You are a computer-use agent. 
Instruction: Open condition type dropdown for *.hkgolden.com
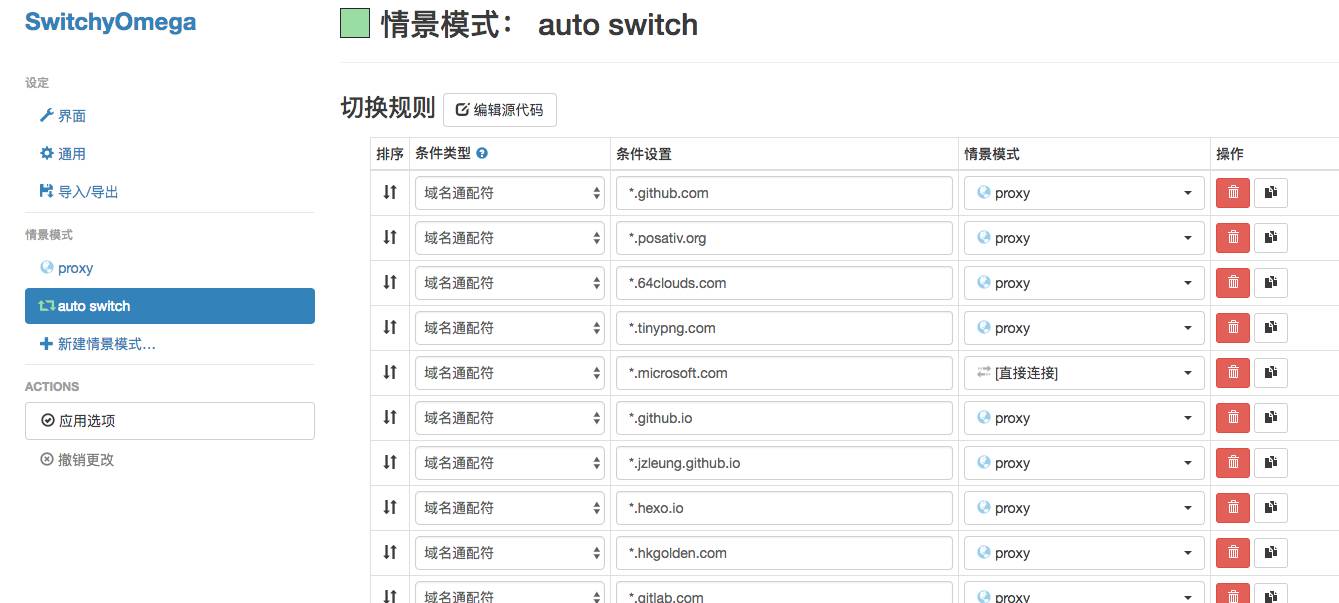(510, 553)
